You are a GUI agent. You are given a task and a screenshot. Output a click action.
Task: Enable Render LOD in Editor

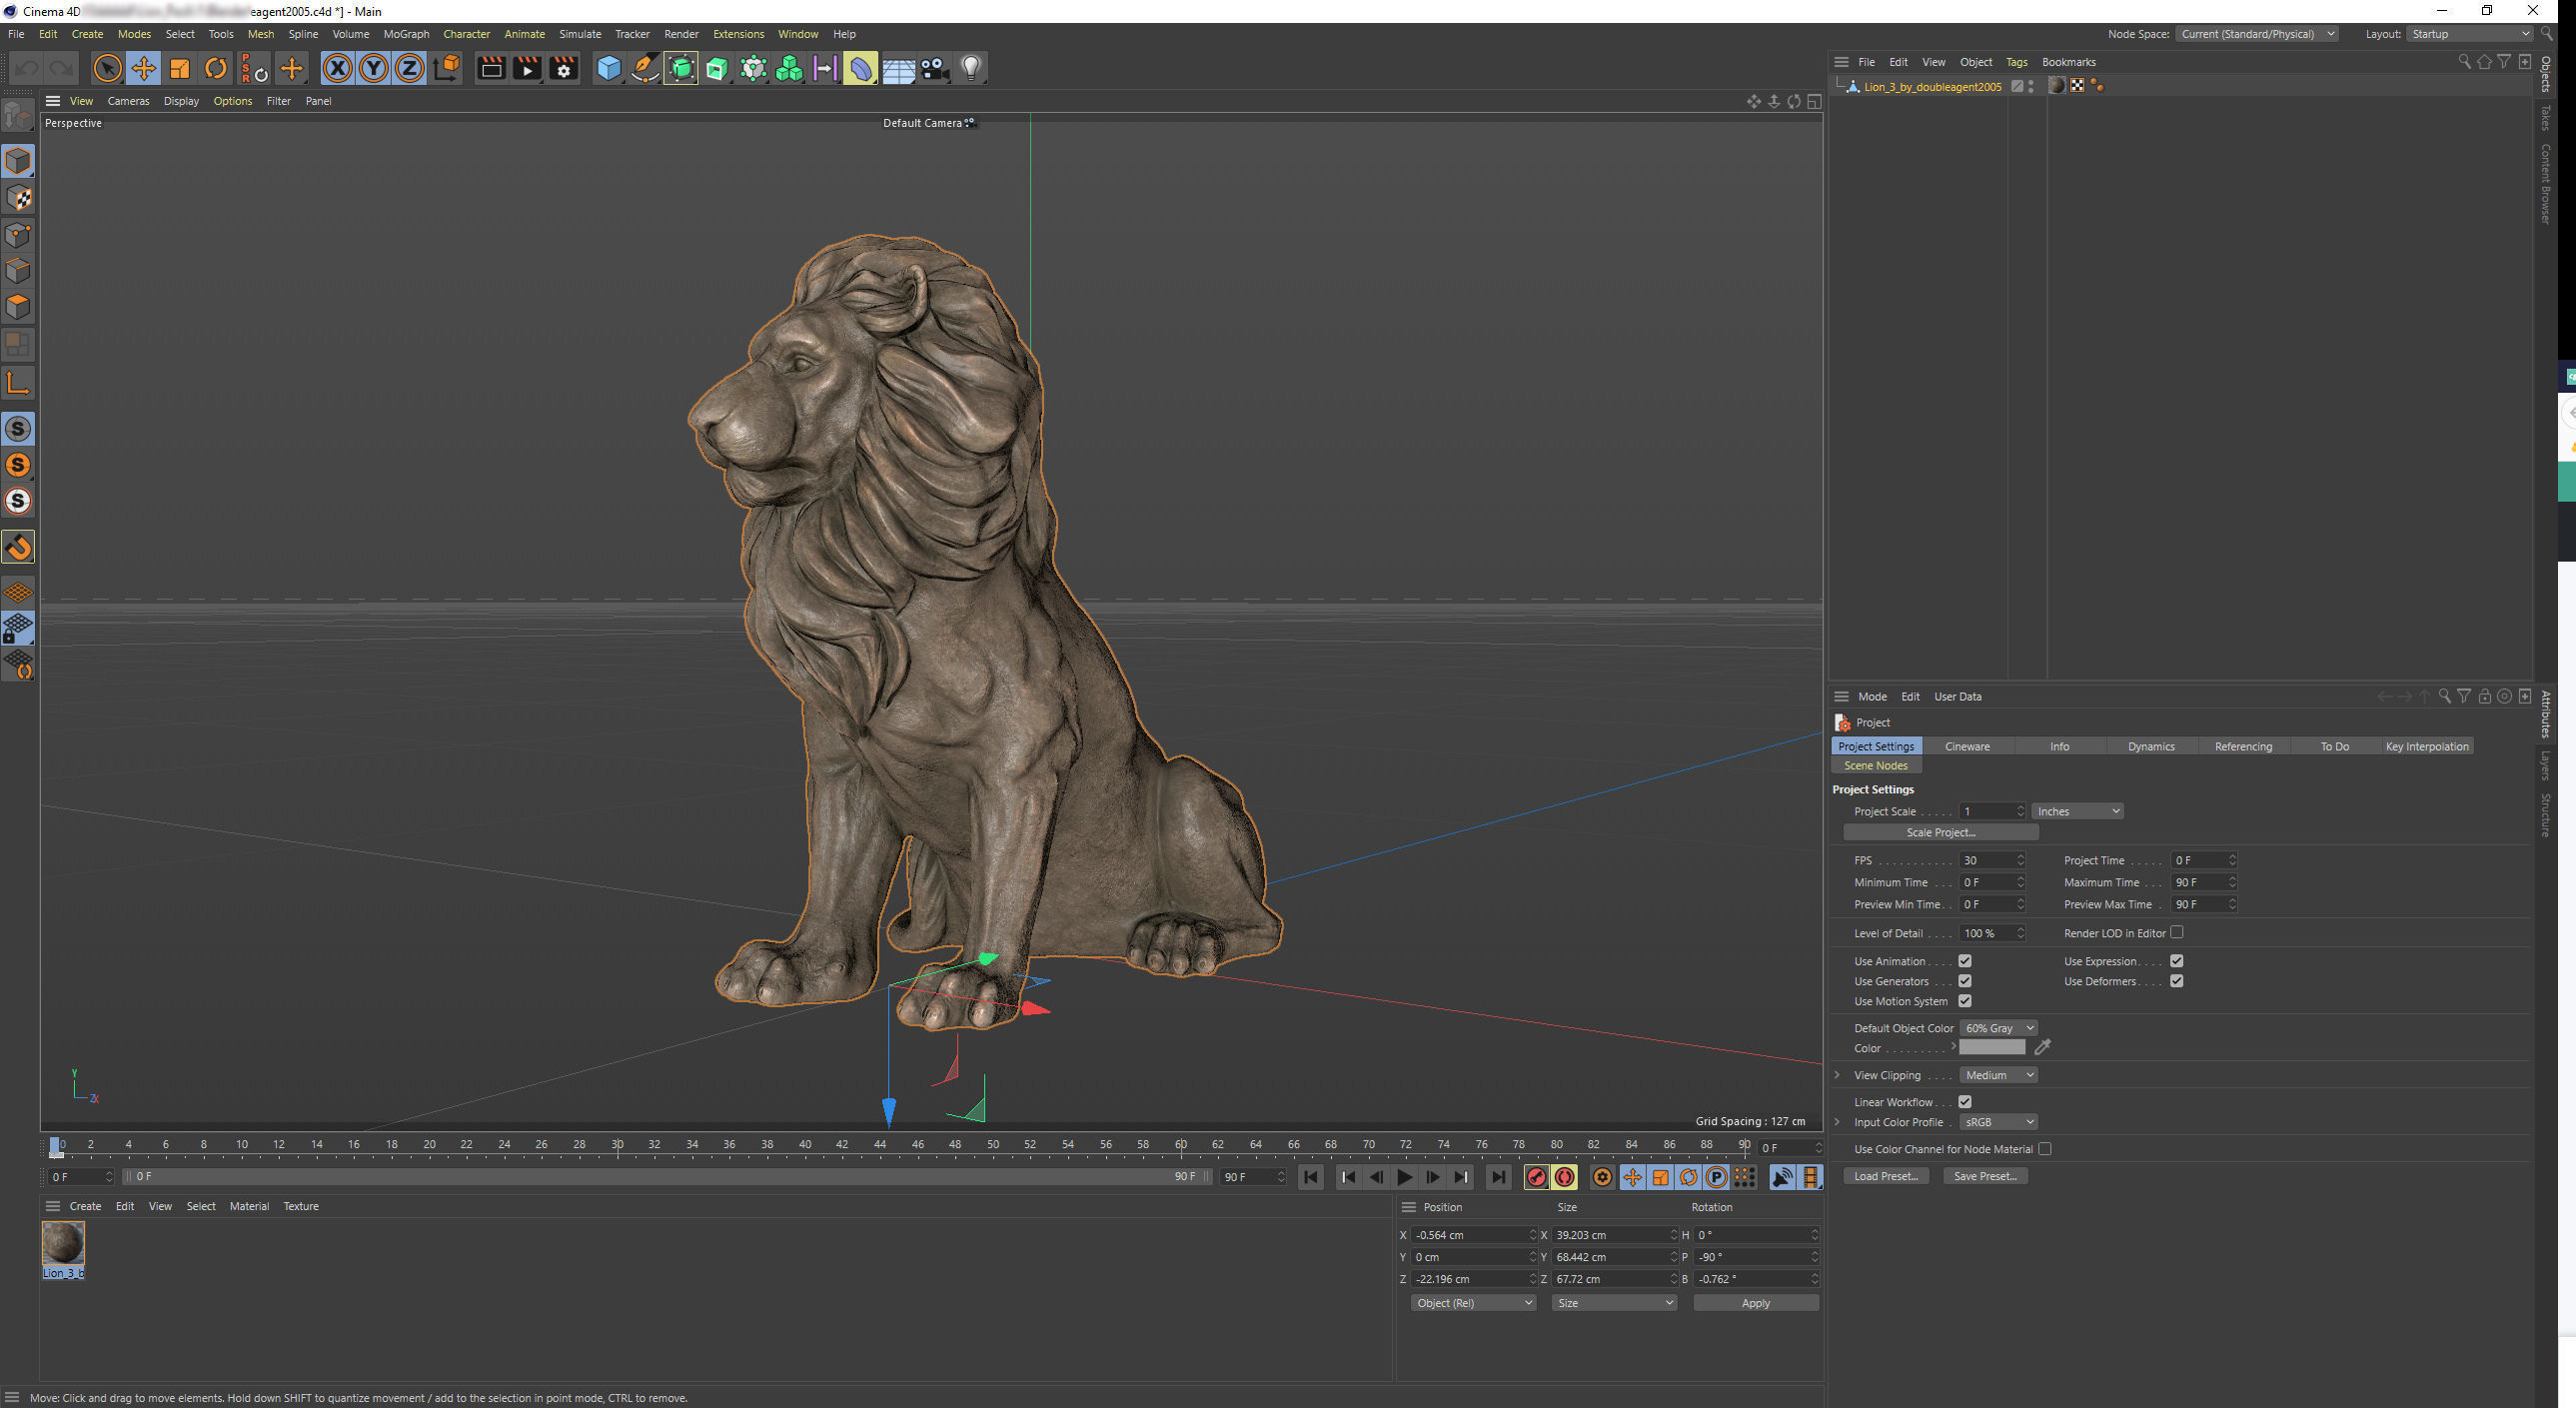click(2177, 932)
